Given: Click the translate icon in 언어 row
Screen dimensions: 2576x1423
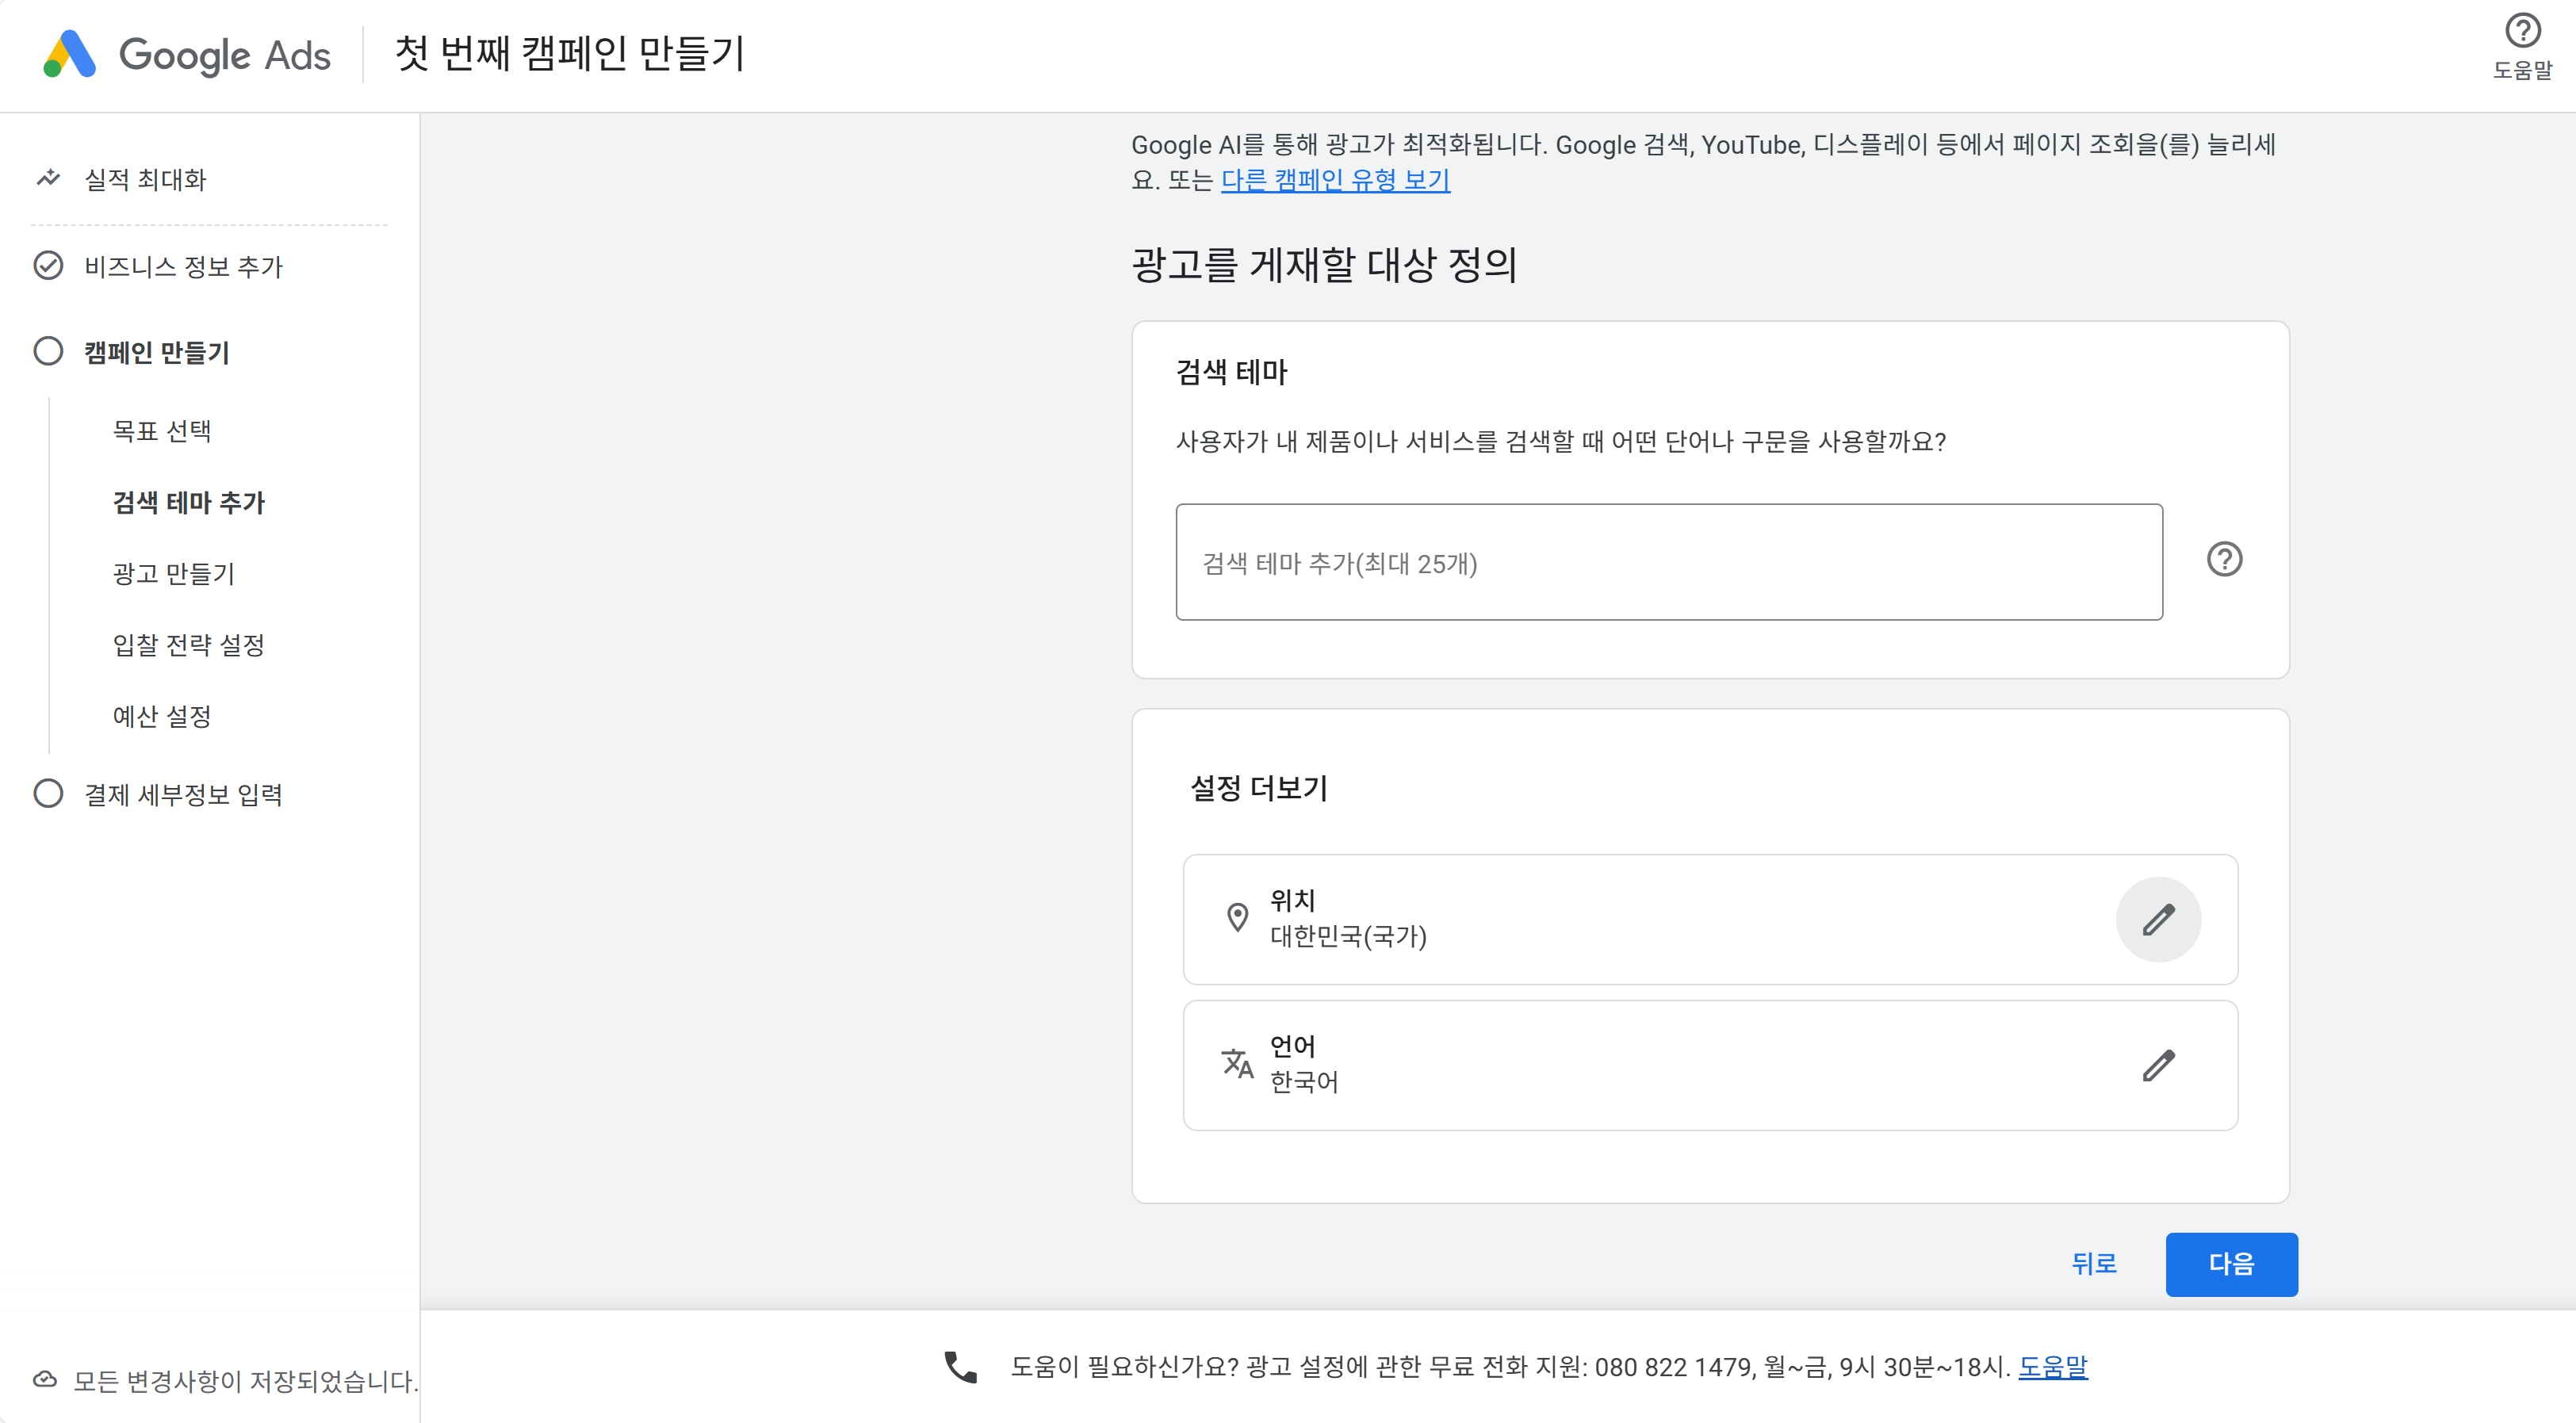Looking at the screenshot, I should [1237, 1064].
